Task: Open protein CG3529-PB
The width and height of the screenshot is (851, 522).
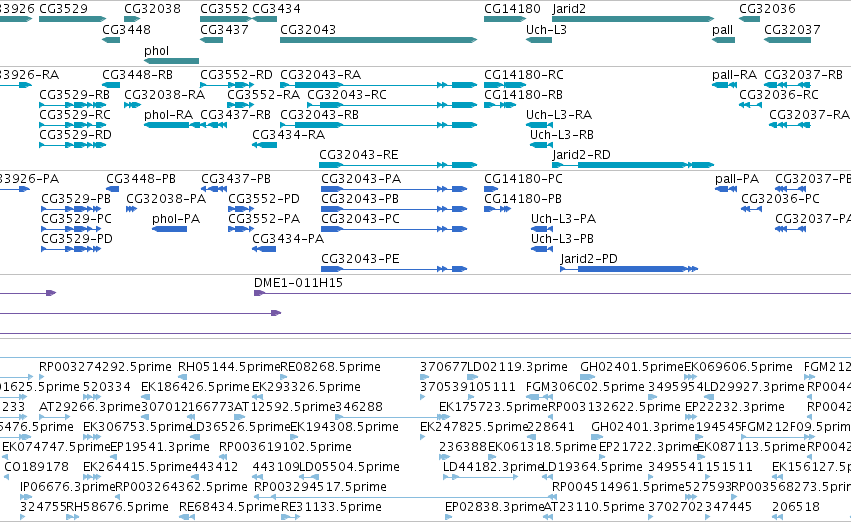Action: click(76, 199)
